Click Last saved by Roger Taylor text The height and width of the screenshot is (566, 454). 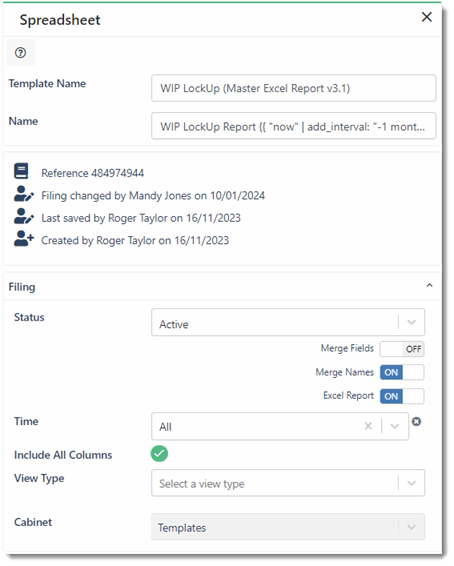pyautogui.click(x=141, y=218)
